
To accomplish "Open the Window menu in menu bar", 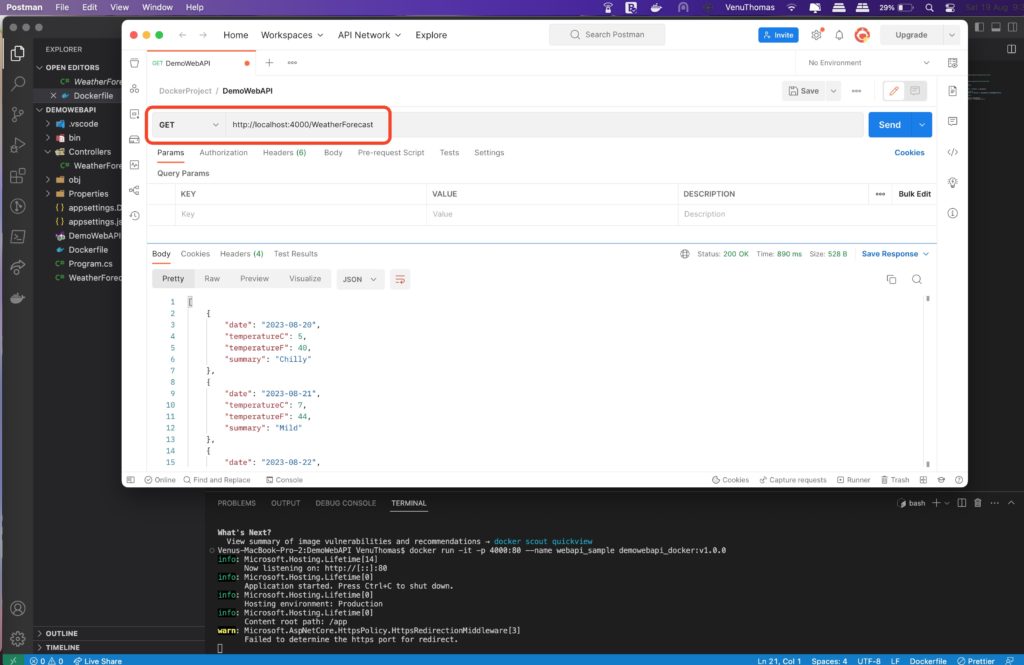I will [x=157, y=7].
